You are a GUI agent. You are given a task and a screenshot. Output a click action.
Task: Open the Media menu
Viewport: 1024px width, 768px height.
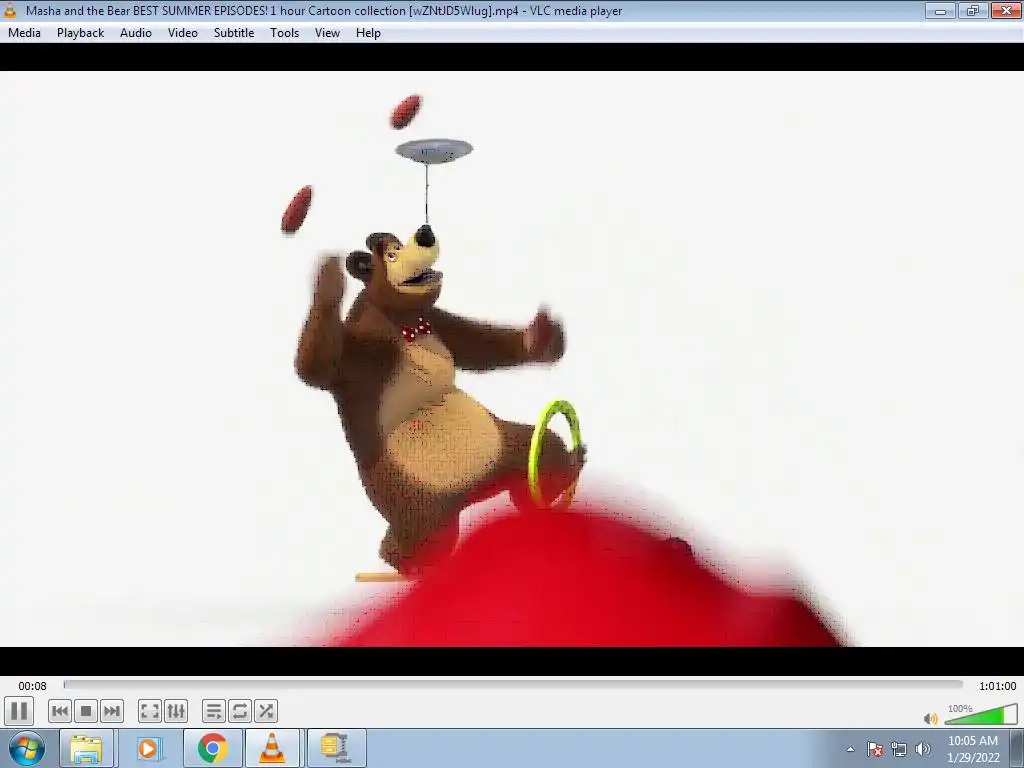[x=24, y=33]
